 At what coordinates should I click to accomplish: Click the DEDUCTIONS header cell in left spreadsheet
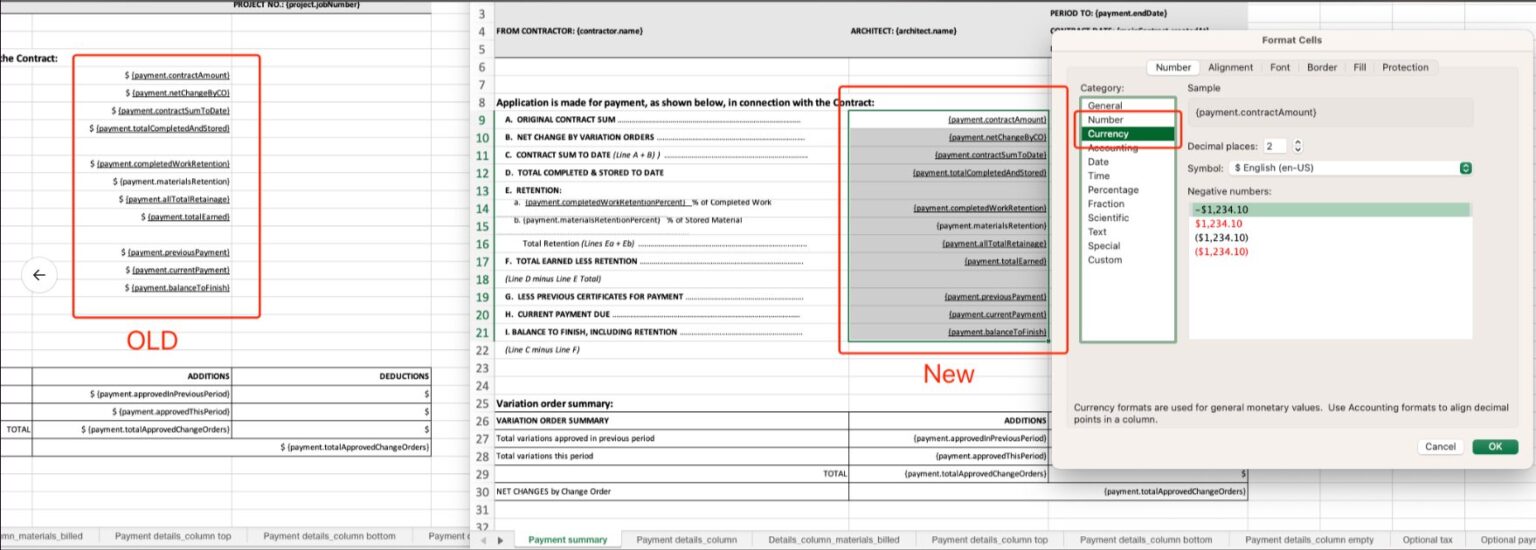click(331, 376)
